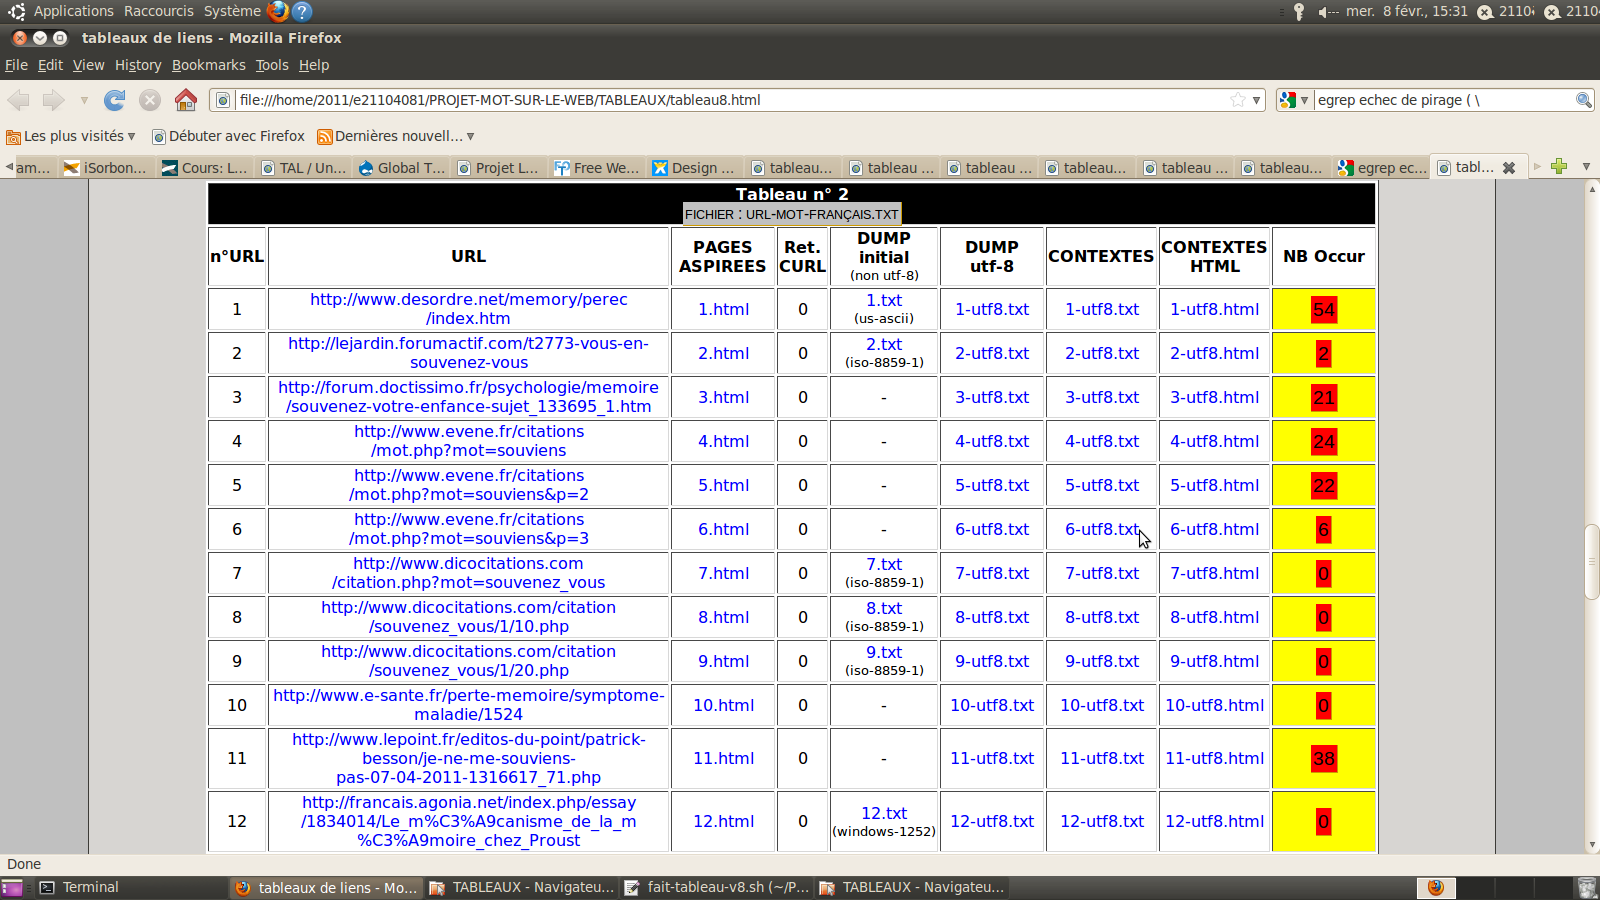Open the list all tabs arrow
Image resolution: width=1600 pixels, height=900 pixels.
tap(1586, 167)
